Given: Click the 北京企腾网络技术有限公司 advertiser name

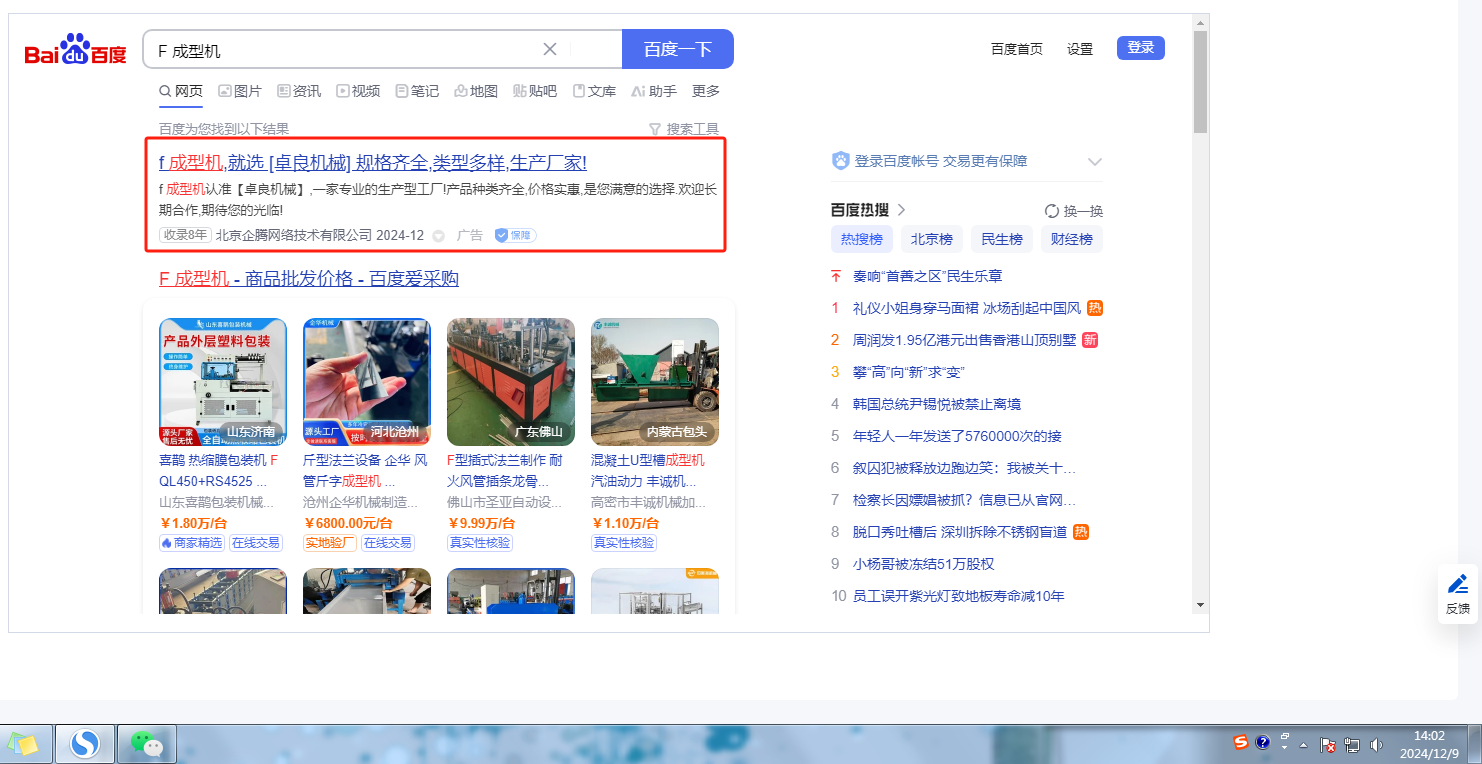Looking at the screenshot, I should pyautogui.click(x=294, y=236).
